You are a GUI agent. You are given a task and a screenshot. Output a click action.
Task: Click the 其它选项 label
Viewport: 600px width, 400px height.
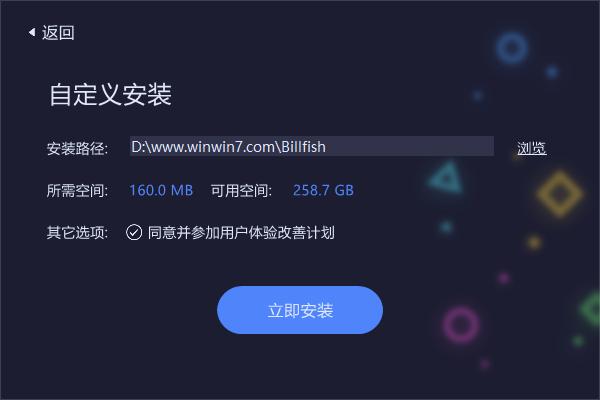[x=77, y=233]
